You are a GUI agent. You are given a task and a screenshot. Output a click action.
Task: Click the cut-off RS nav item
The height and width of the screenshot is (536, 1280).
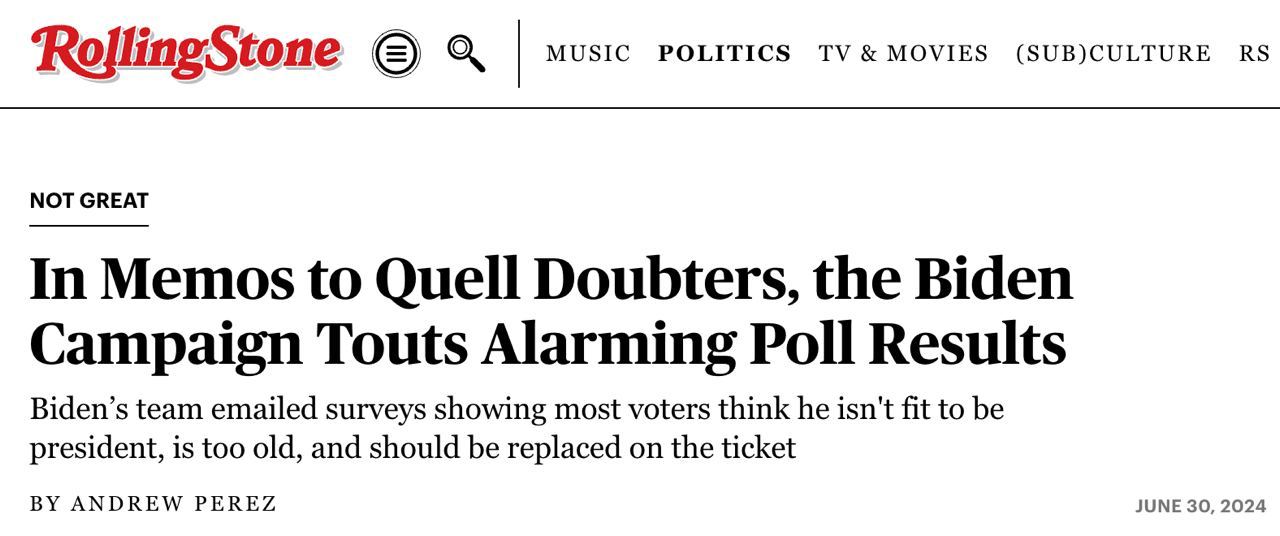(x=1255, y=53)
